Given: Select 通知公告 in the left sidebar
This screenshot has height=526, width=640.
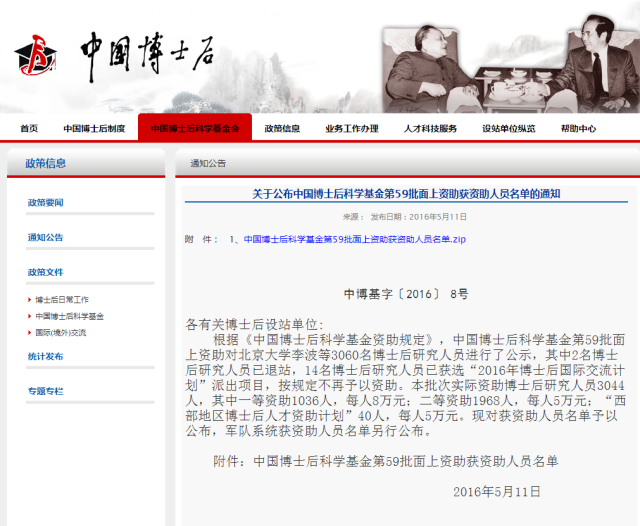Looking at the screenshot, I should click(45, 237).
